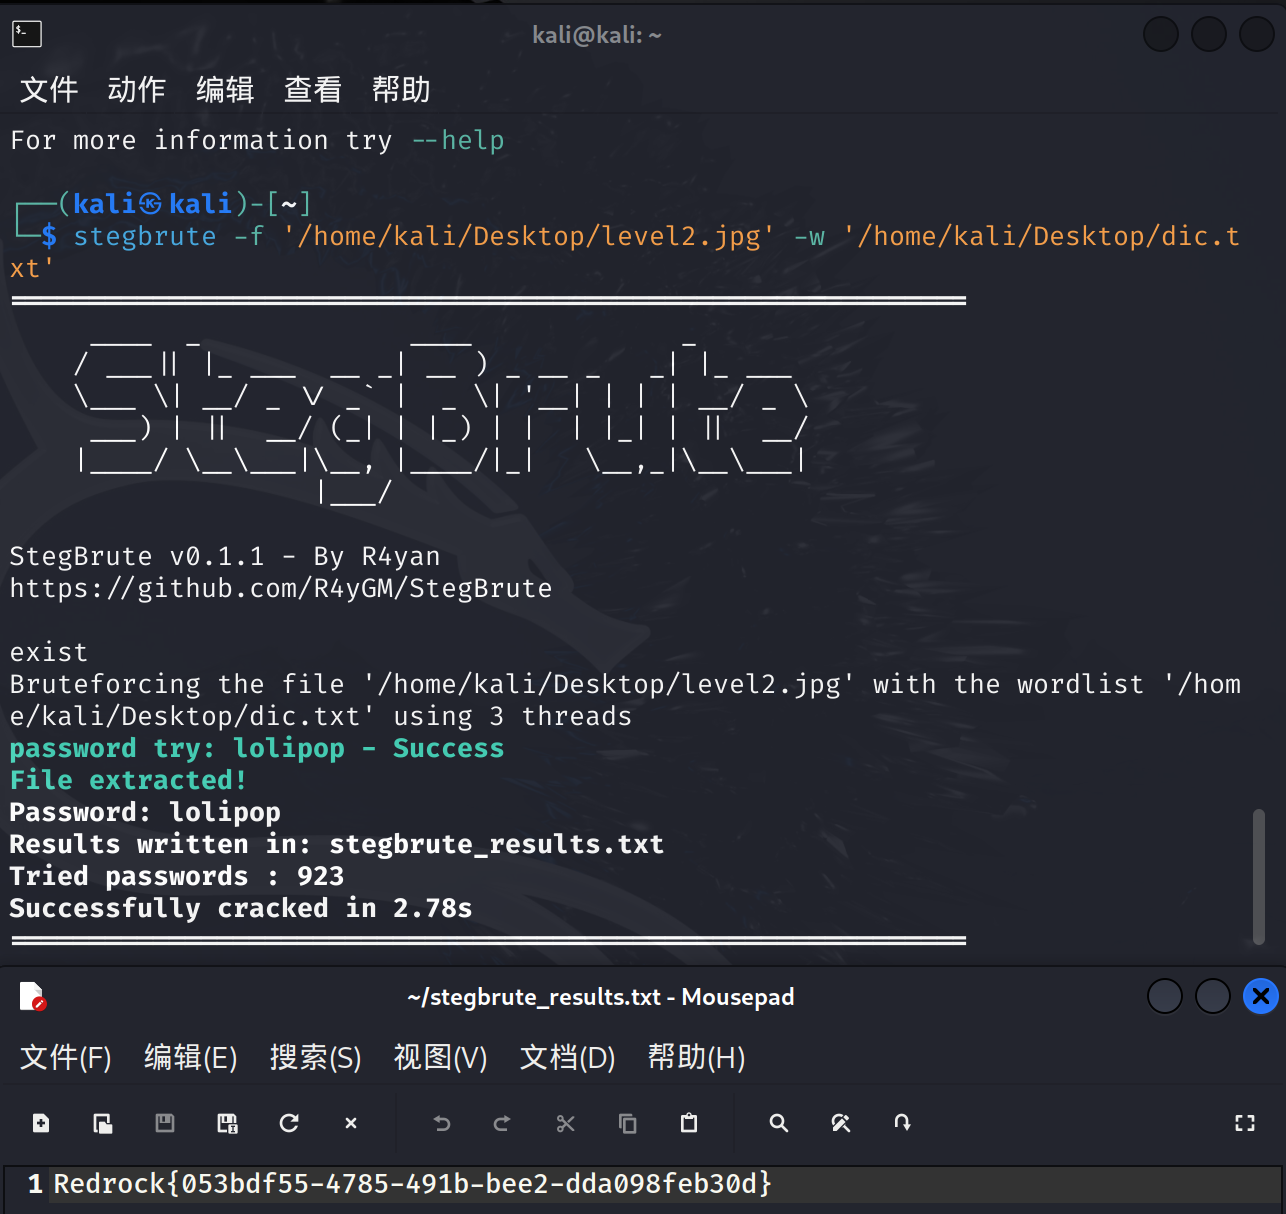Viewport: 1286px width, 1214px height.
Task: Click the Open file icon in Mousepad
Action: point(103,1123)
